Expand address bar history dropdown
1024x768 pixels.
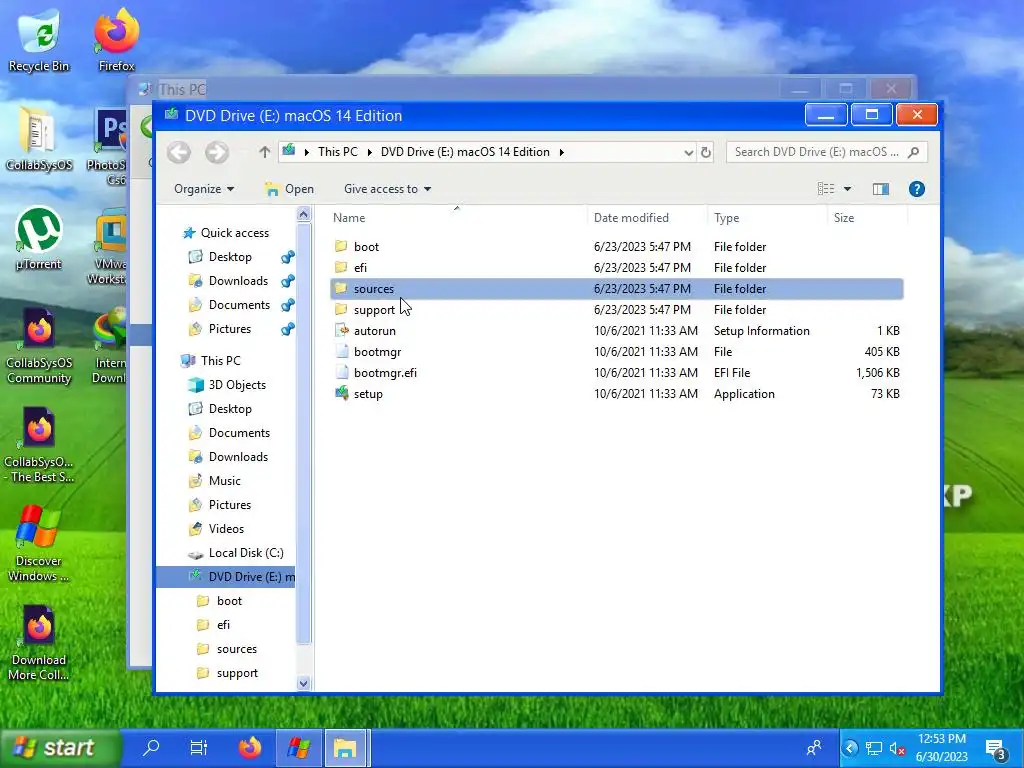click(x=688, y=152)
